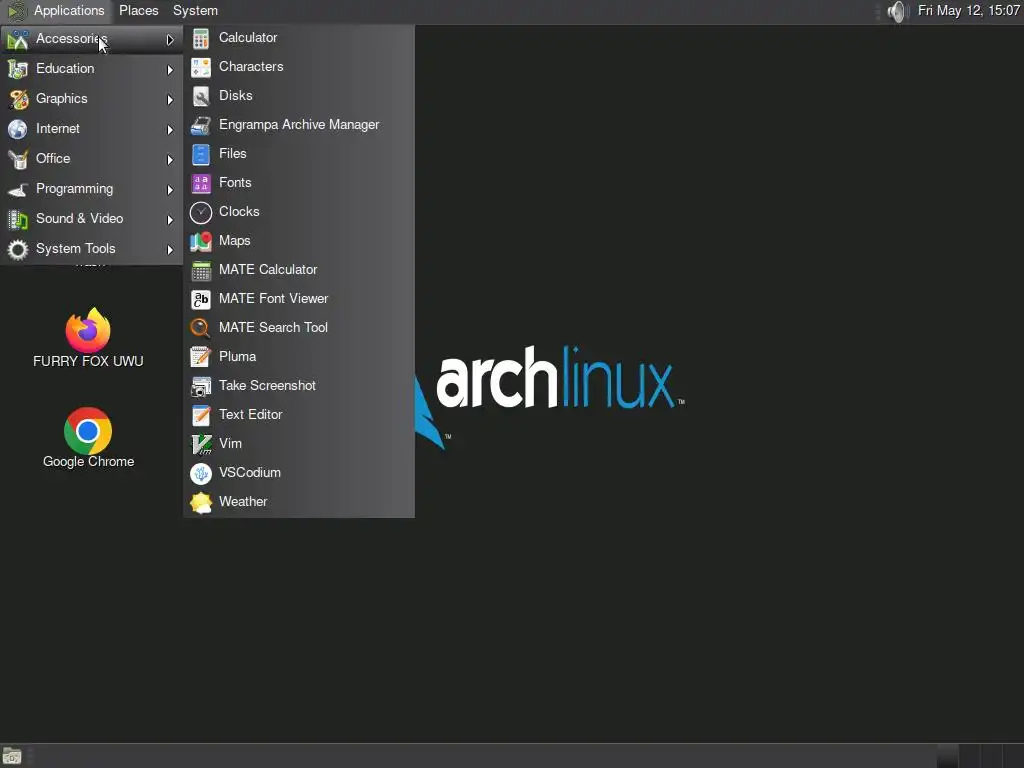Image resolution: width=1024 pixels, height=768 pixels.
Task: Click the MATE Font Viewer label
Action: click(273, 298)
